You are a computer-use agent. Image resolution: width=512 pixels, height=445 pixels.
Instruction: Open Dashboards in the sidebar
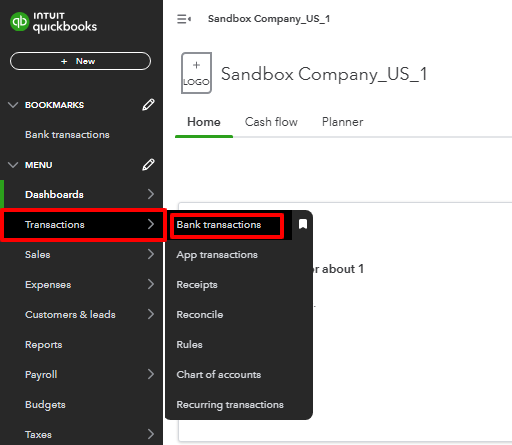pyautogui.click(x=54, y=194)
